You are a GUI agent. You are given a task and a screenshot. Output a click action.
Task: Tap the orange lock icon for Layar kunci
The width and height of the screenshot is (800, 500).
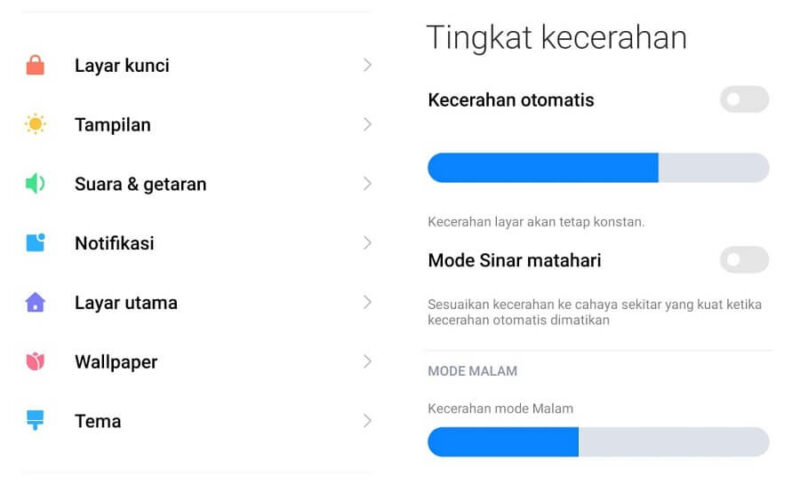tap(35, 65)
